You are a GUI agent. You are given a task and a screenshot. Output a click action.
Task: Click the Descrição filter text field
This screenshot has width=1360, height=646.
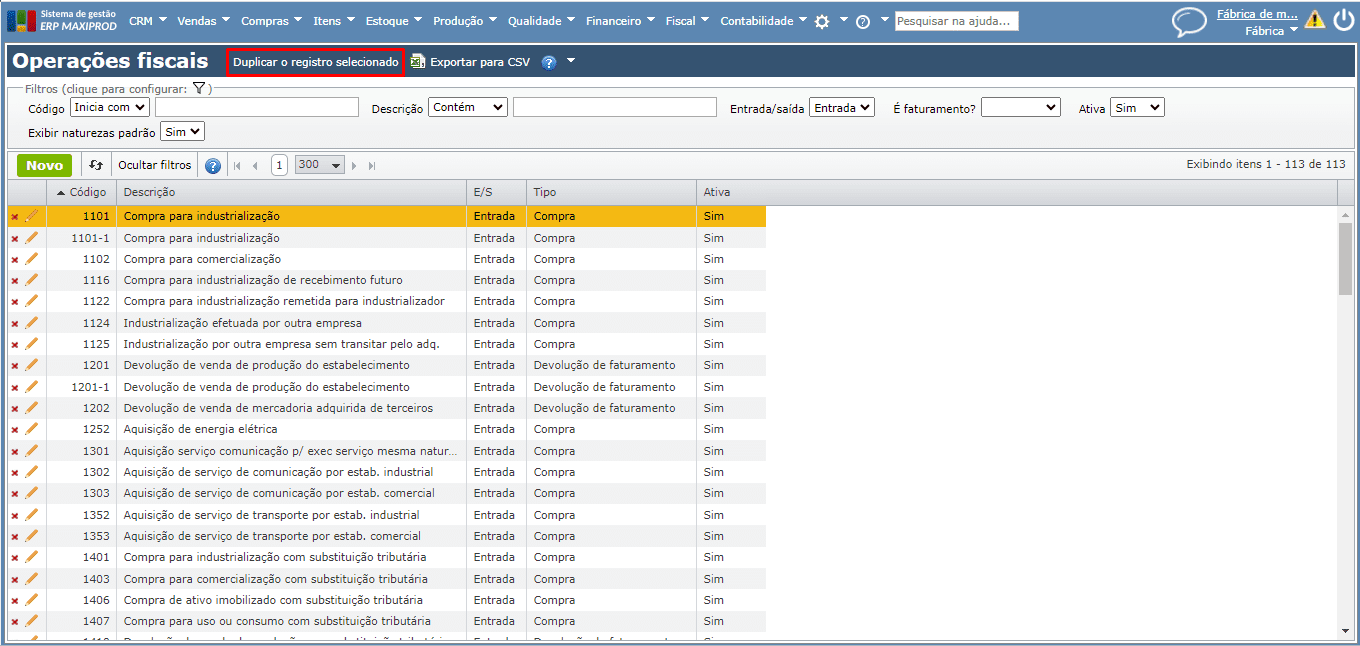click(x=614, y=107)
